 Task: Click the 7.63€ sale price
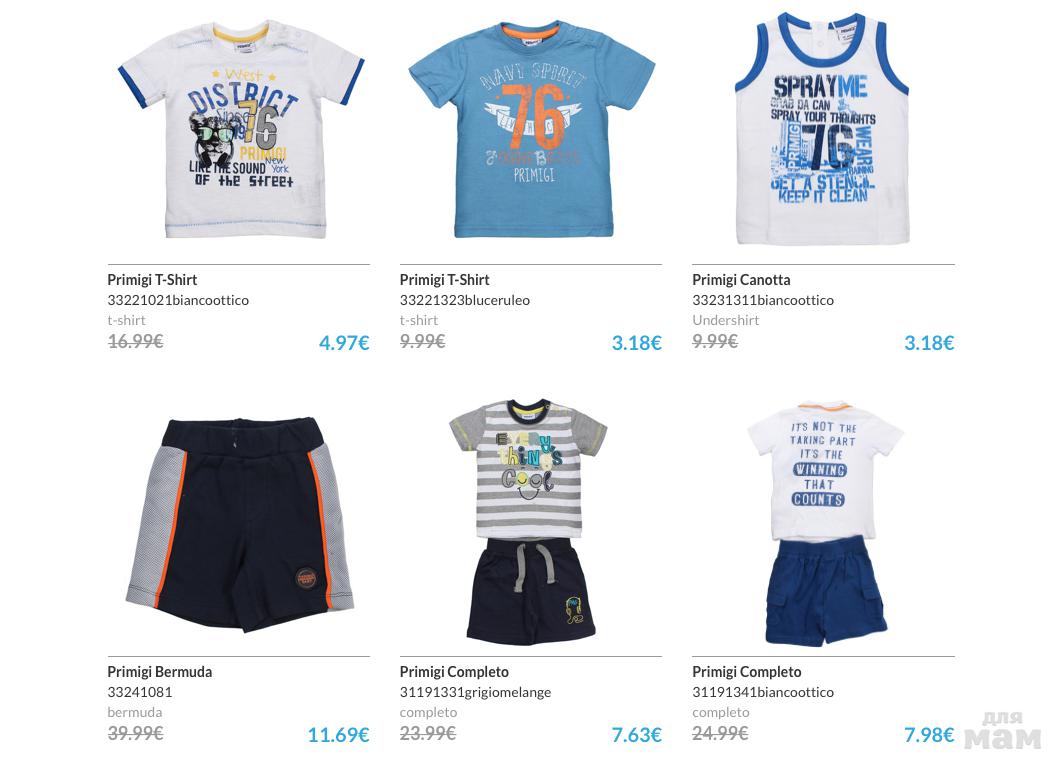click(636, 735)
